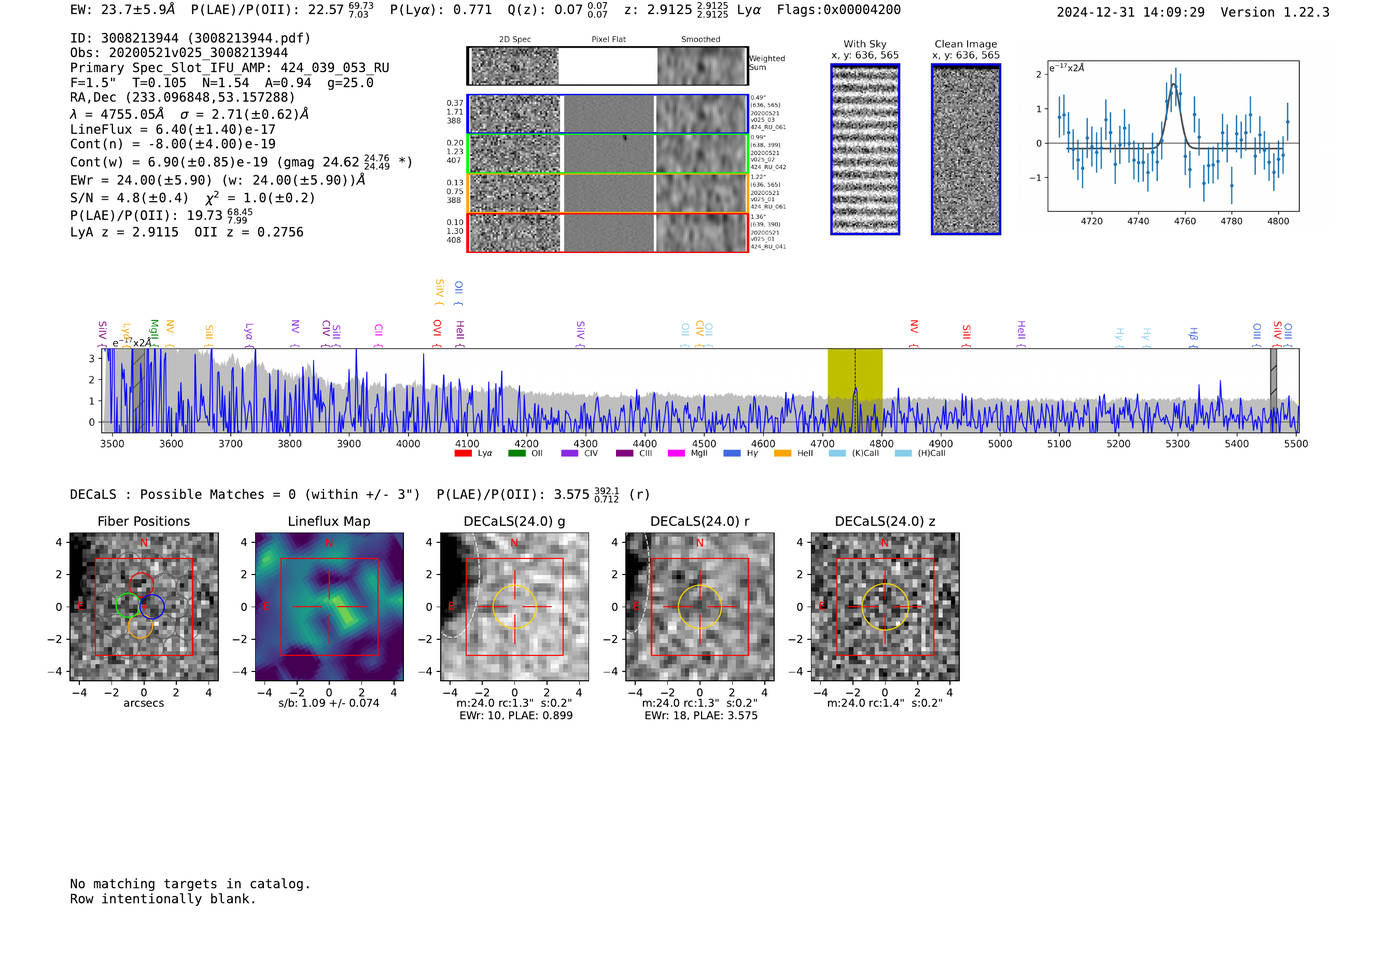1400x953 pixels.
Task: Click the Hβ line label above spectrum
Action: tap(1193, 336)
